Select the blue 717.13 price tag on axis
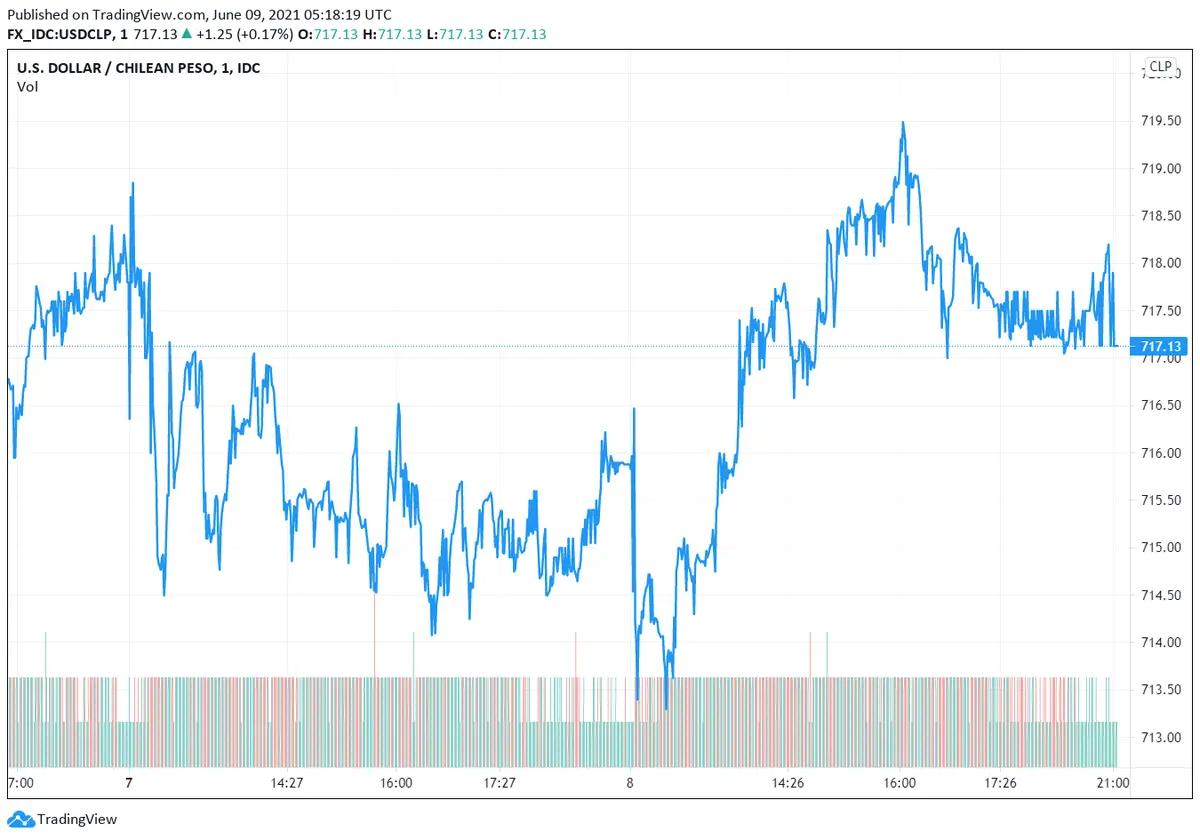Viewport: 1200px width, 840px height. coord(1160,347)
